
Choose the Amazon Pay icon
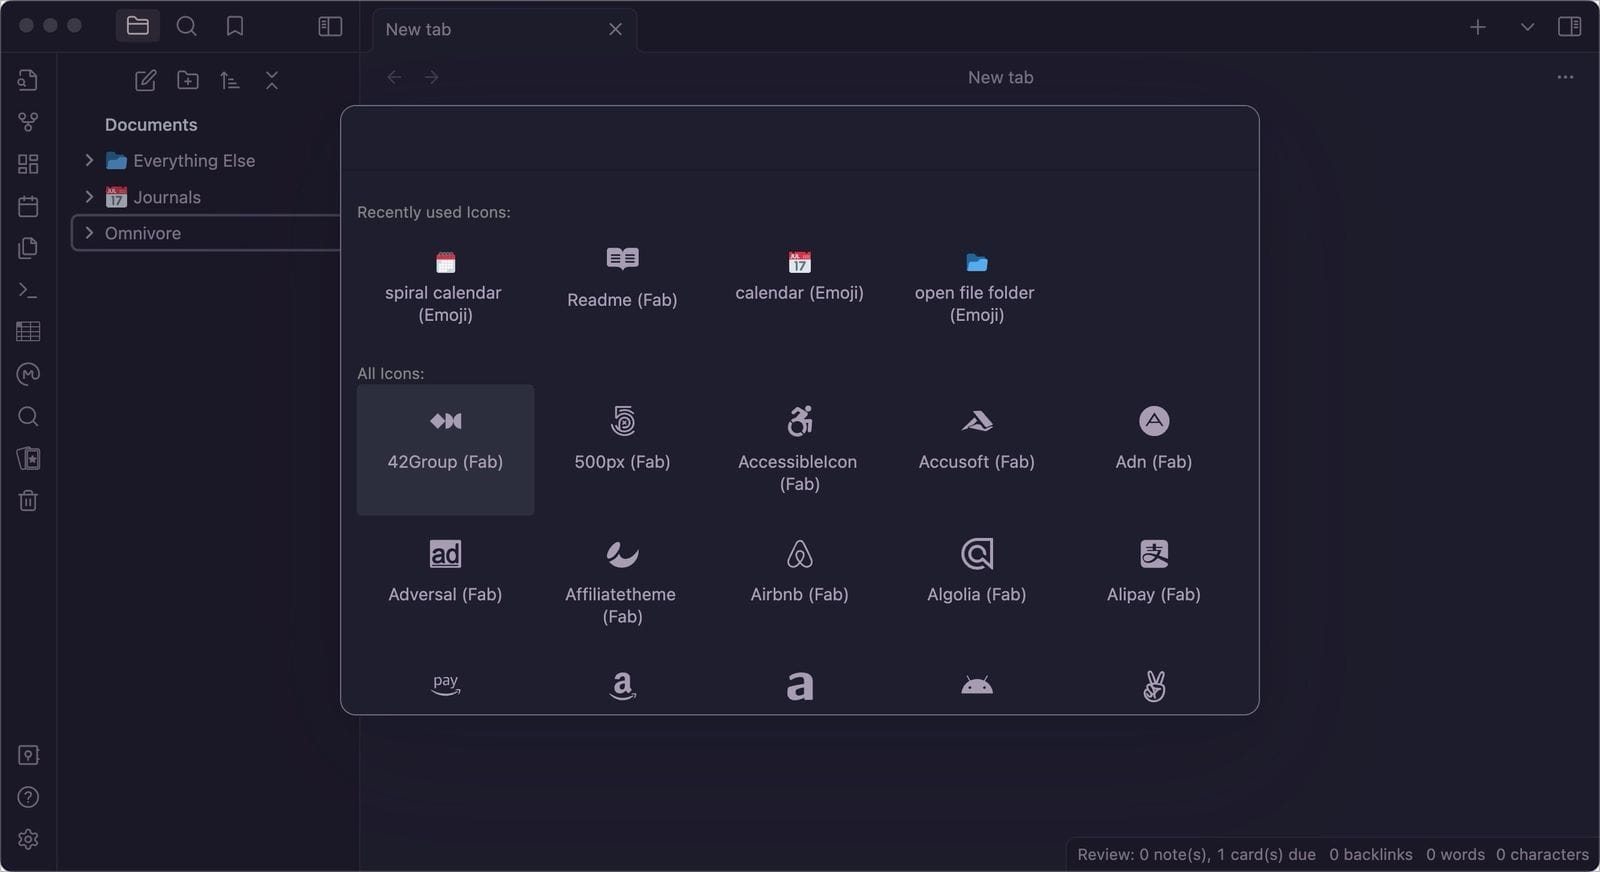tap(445, 685)
